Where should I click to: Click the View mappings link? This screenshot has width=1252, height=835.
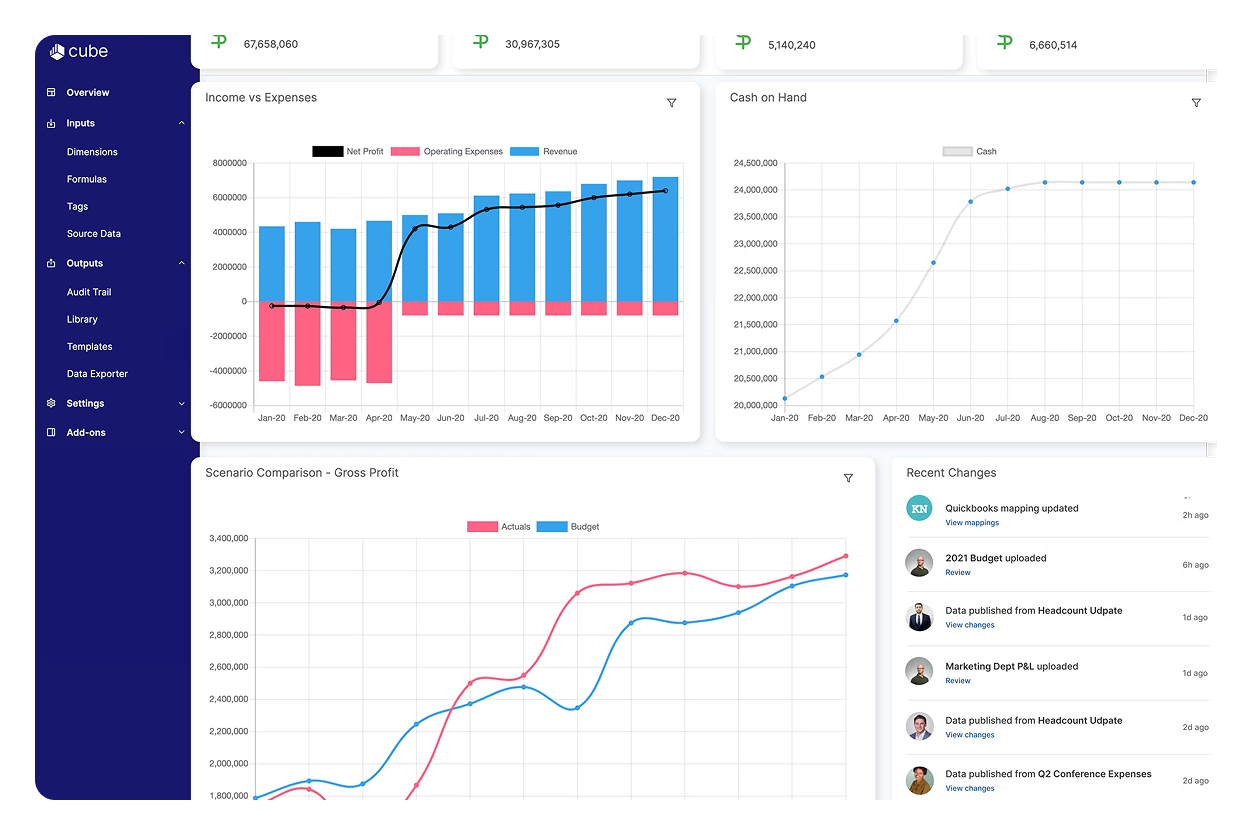click(x=972, y=522)
